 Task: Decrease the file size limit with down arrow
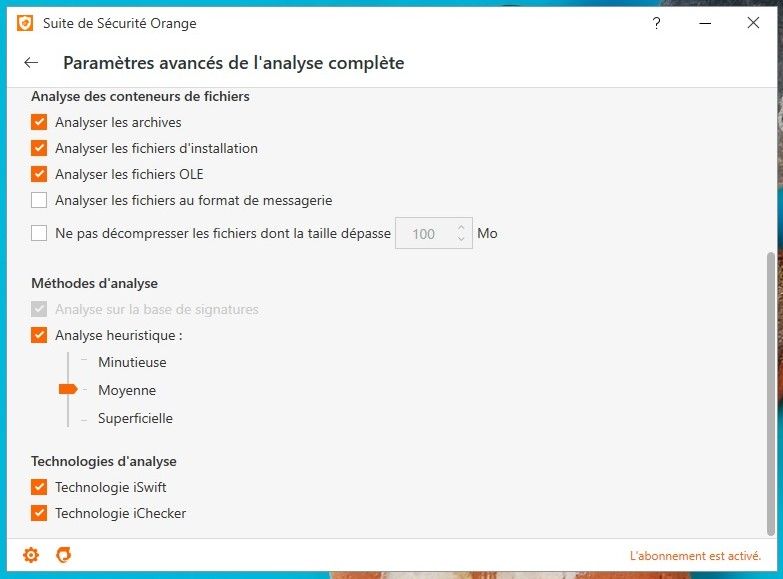pos(461,239)
